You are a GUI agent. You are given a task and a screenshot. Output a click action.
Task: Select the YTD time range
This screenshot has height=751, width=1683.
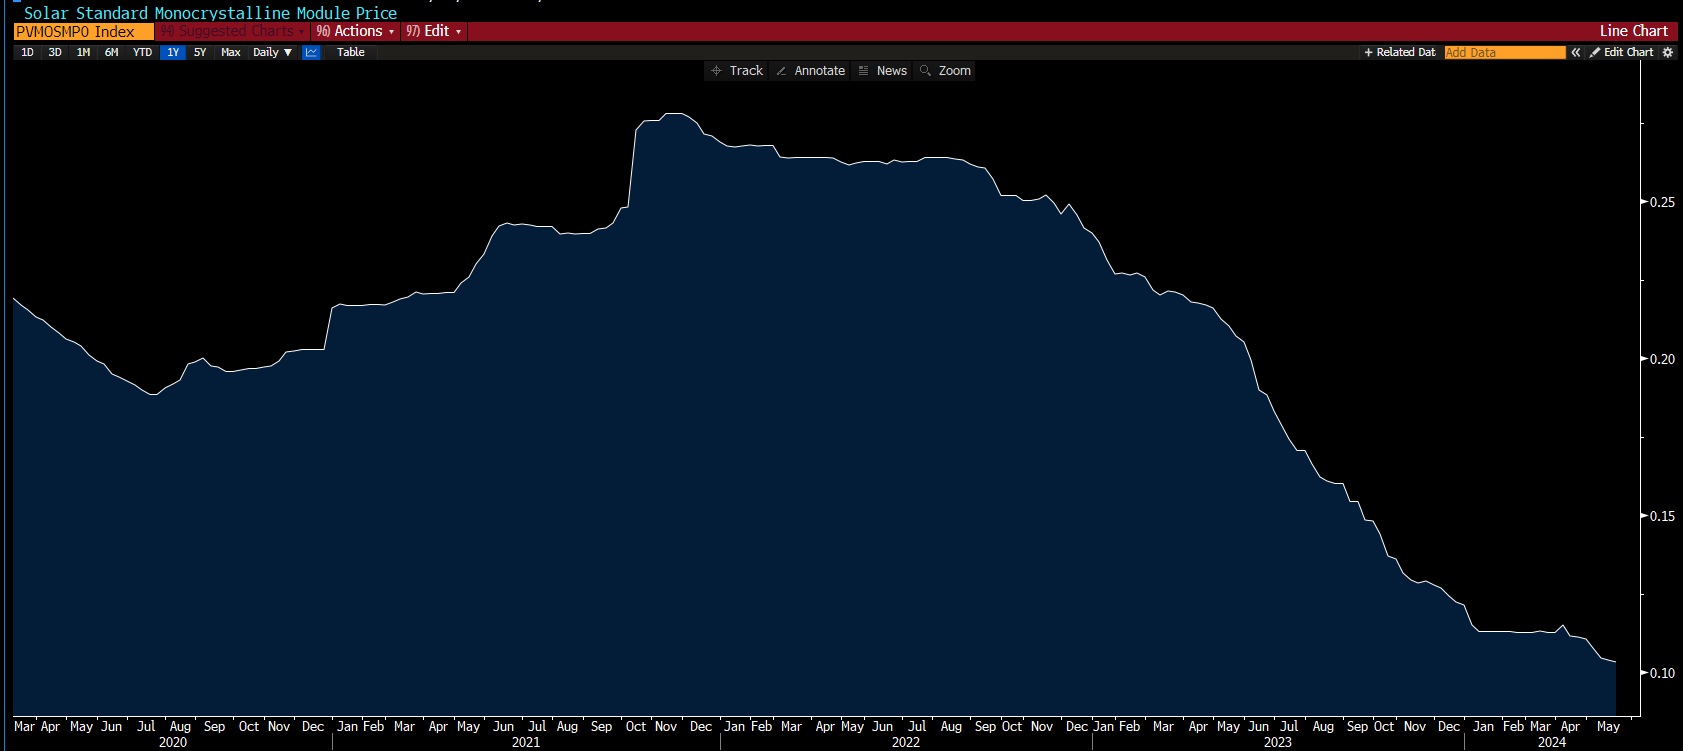(x=142, y=52)
